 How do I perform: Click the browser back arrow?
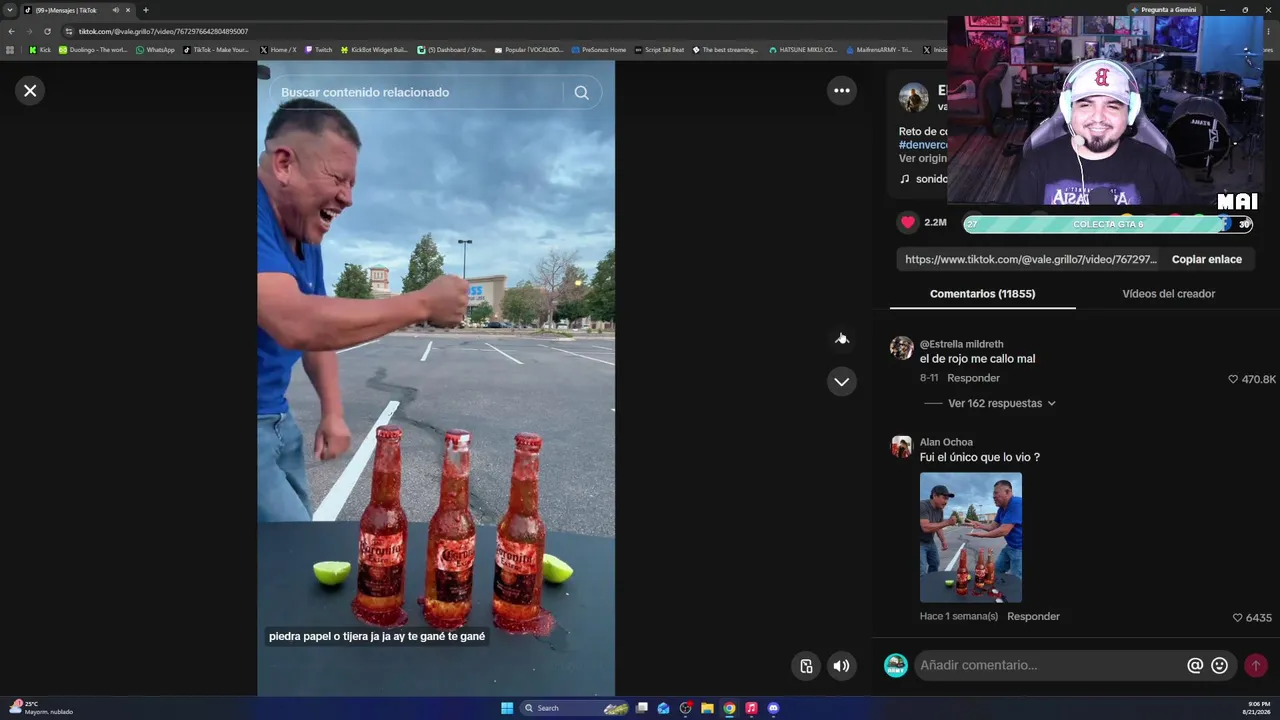click(11, 31)
